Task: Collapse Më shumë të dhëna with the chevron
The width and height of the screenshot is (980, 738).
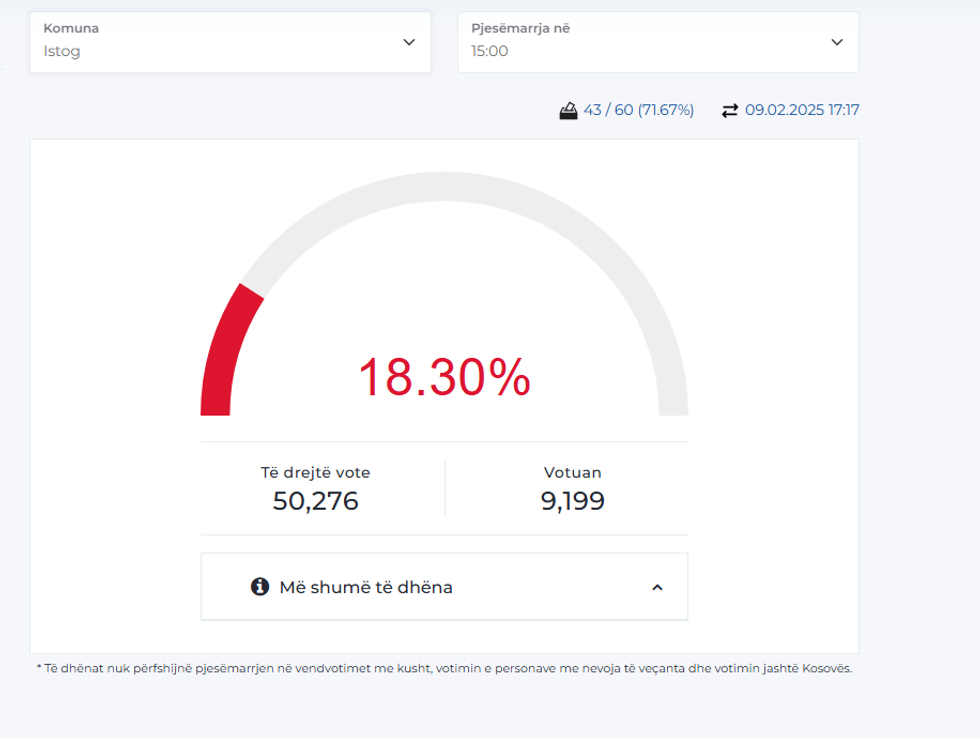Action: click(657, 587)
